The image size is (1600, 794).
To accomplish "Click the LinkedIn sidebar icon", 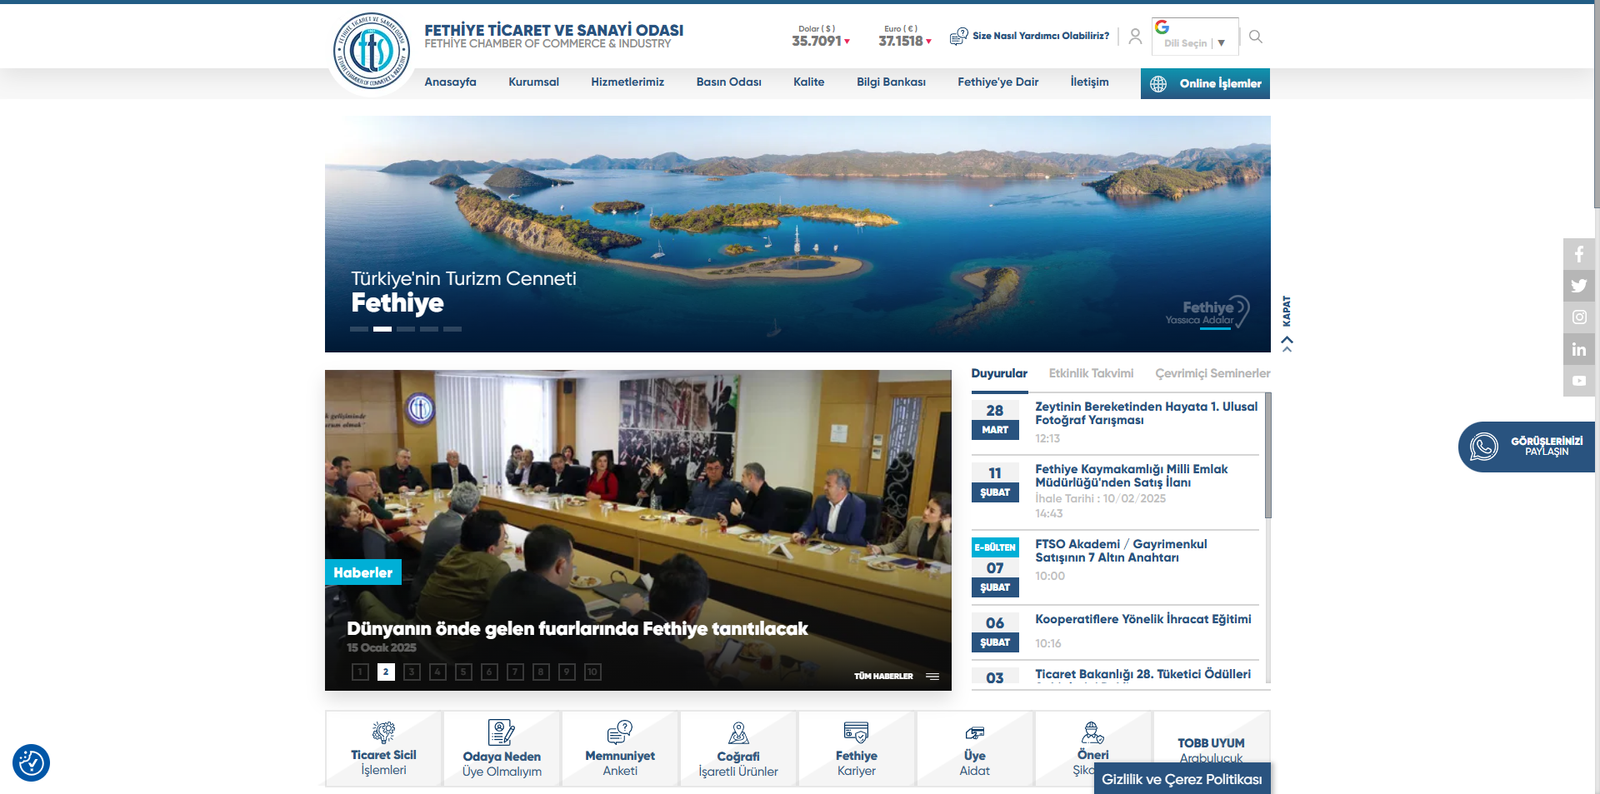I will tap(1579, 349).
